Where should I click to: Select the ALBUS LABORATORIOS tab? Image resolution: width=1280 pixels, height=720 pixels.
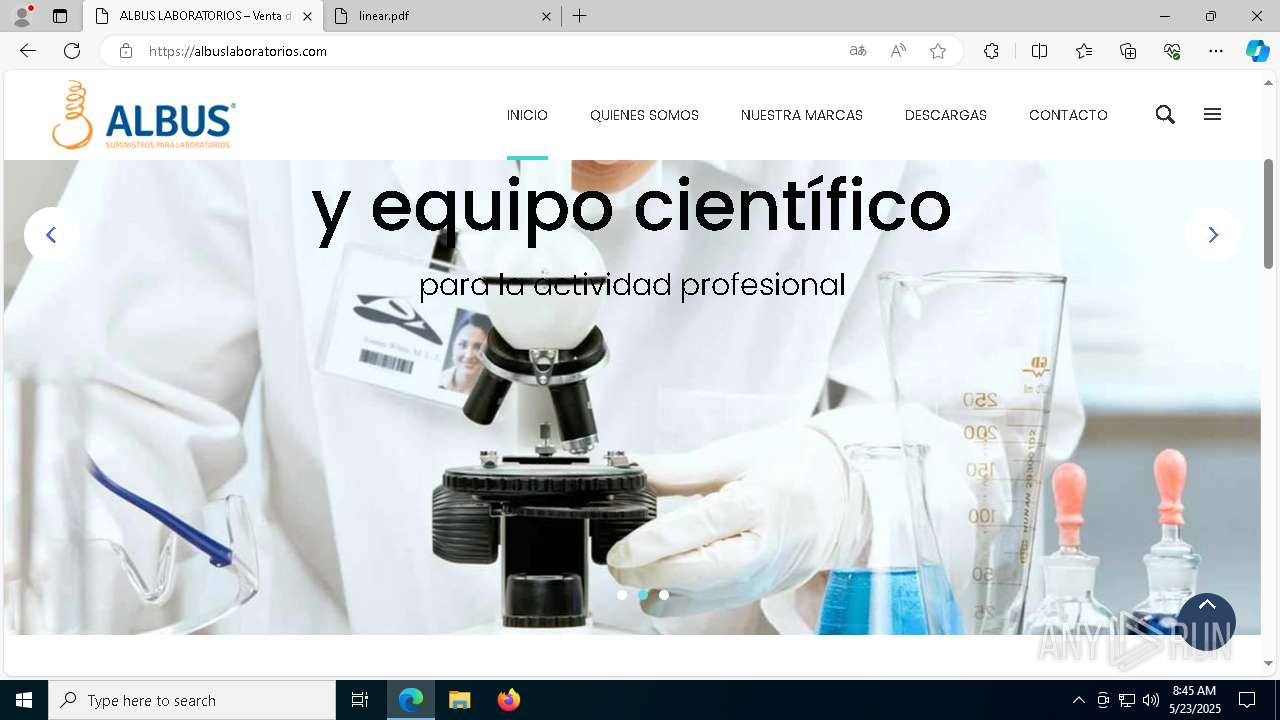point(203,16)
